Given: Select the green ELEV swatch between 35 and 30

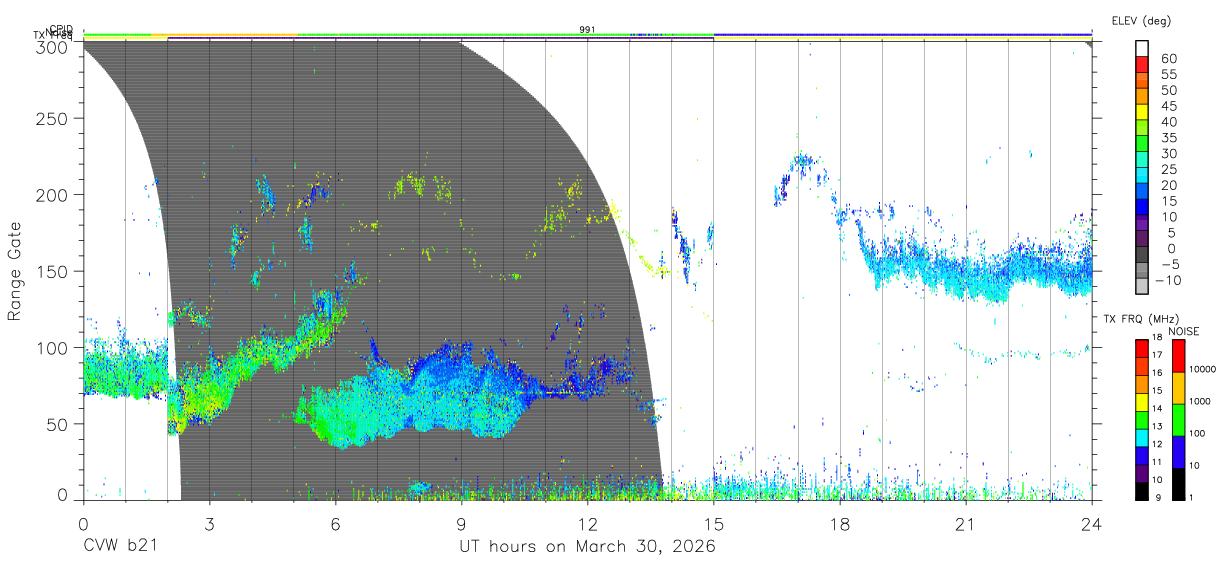Looking at the screenshot, I should 1142,144.
